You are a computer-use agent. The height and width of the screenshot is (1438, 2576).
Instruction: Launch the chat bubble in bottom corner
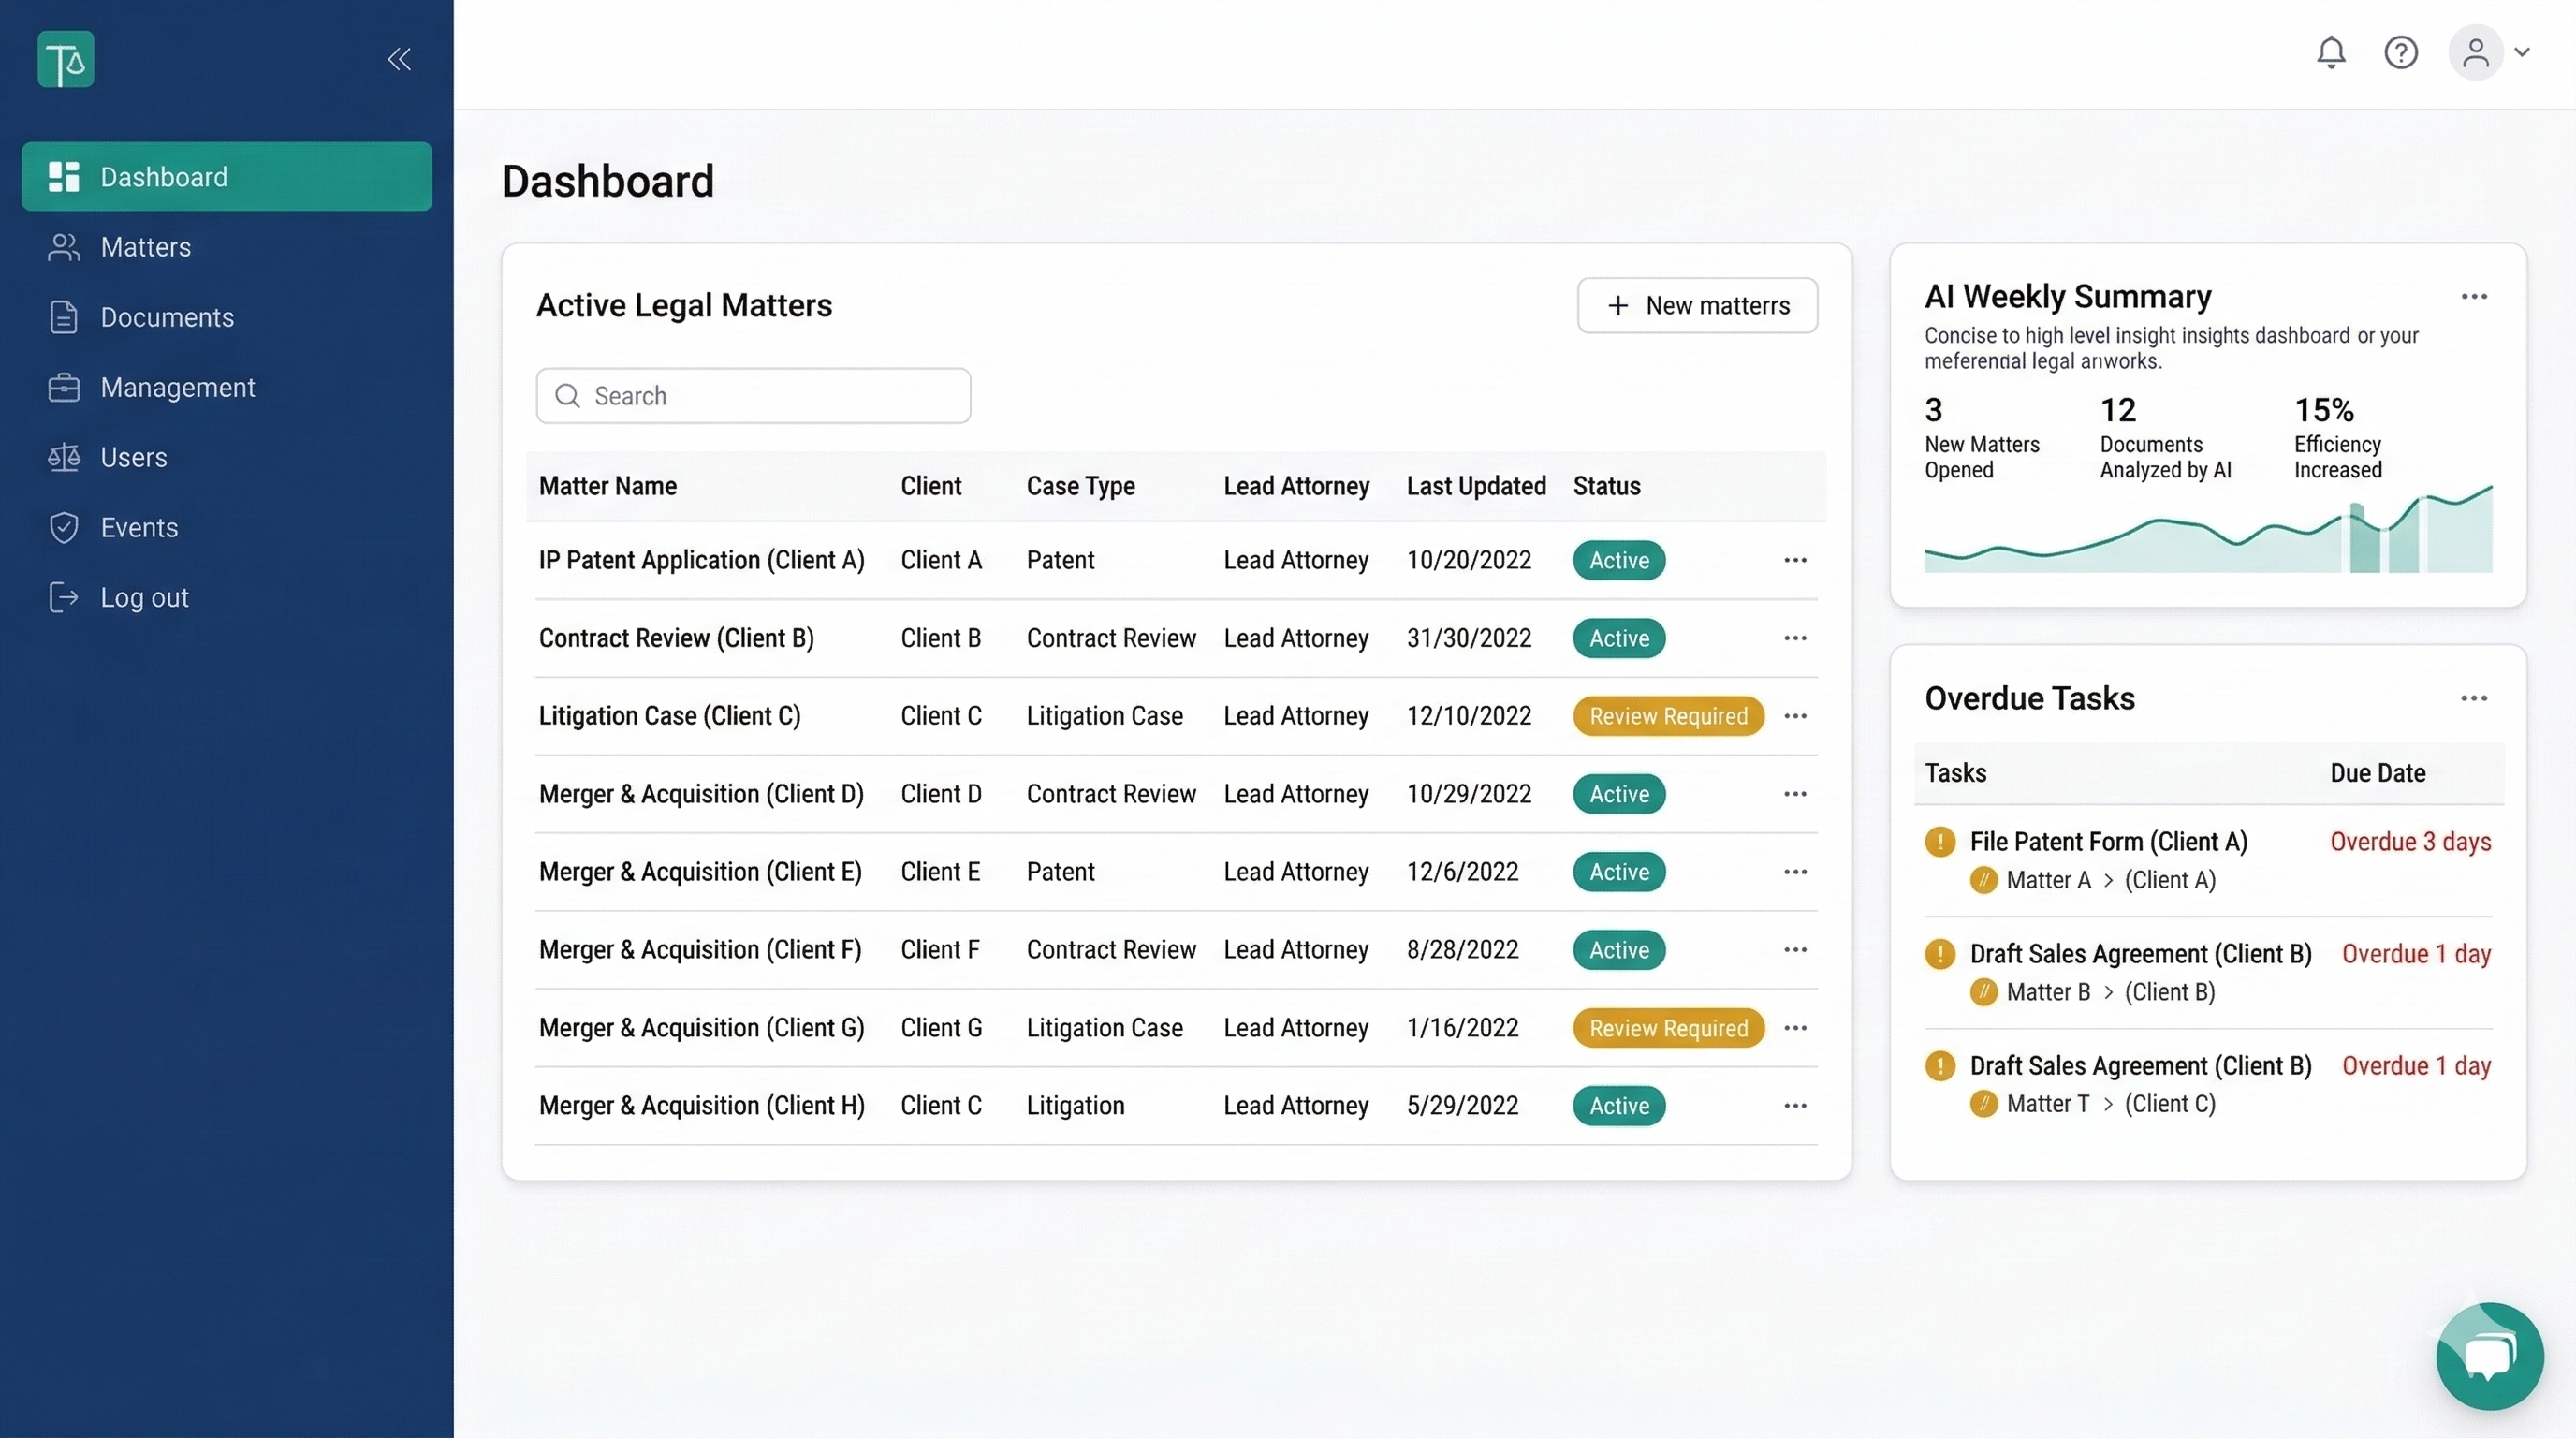coord(2489,1355)
